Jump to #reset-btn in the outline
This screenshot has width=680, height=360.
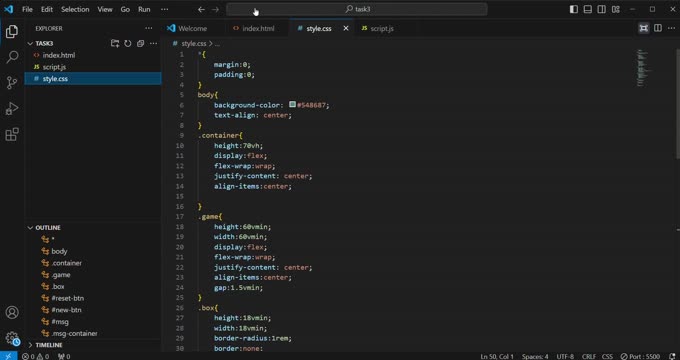[68, 298]
